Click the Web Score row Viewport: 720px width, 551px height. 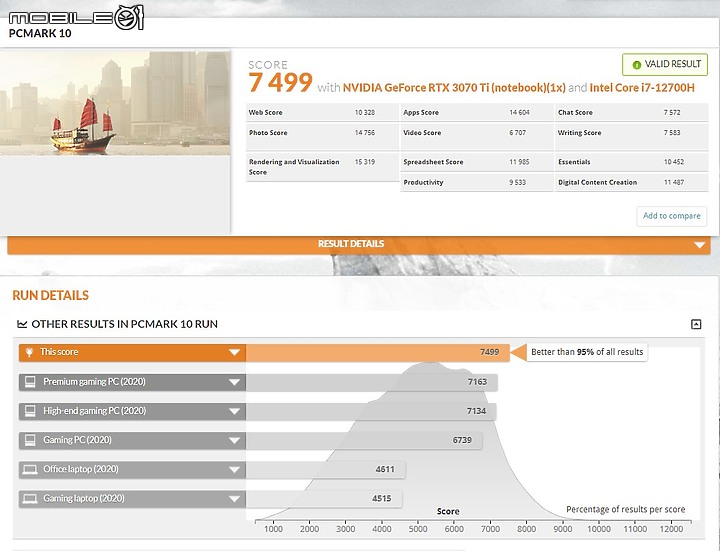click(x=322, y=112)
